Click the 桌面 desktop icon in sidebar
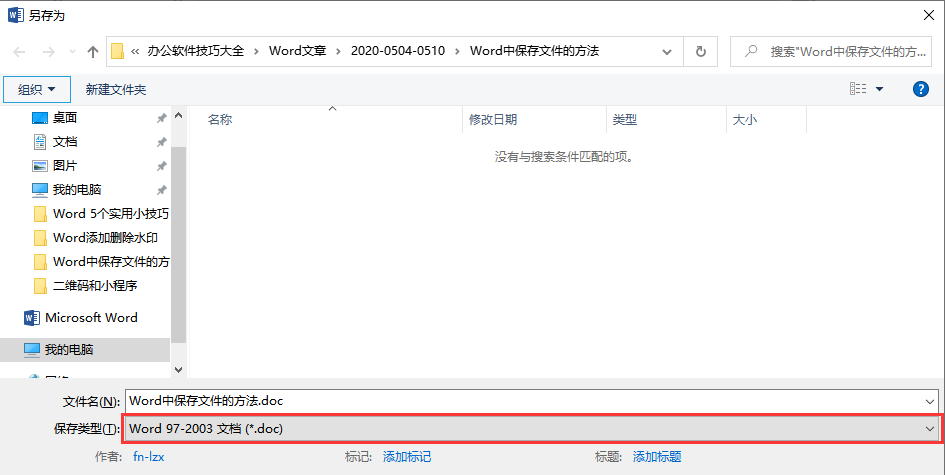Viewport: 946px width, 475px height. pos(39,118)
